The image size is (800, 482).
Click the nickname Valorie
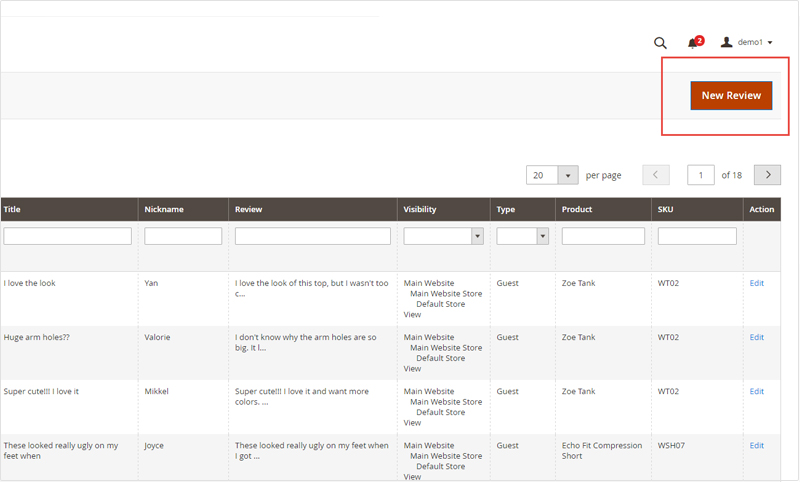(x=157, y=337)
